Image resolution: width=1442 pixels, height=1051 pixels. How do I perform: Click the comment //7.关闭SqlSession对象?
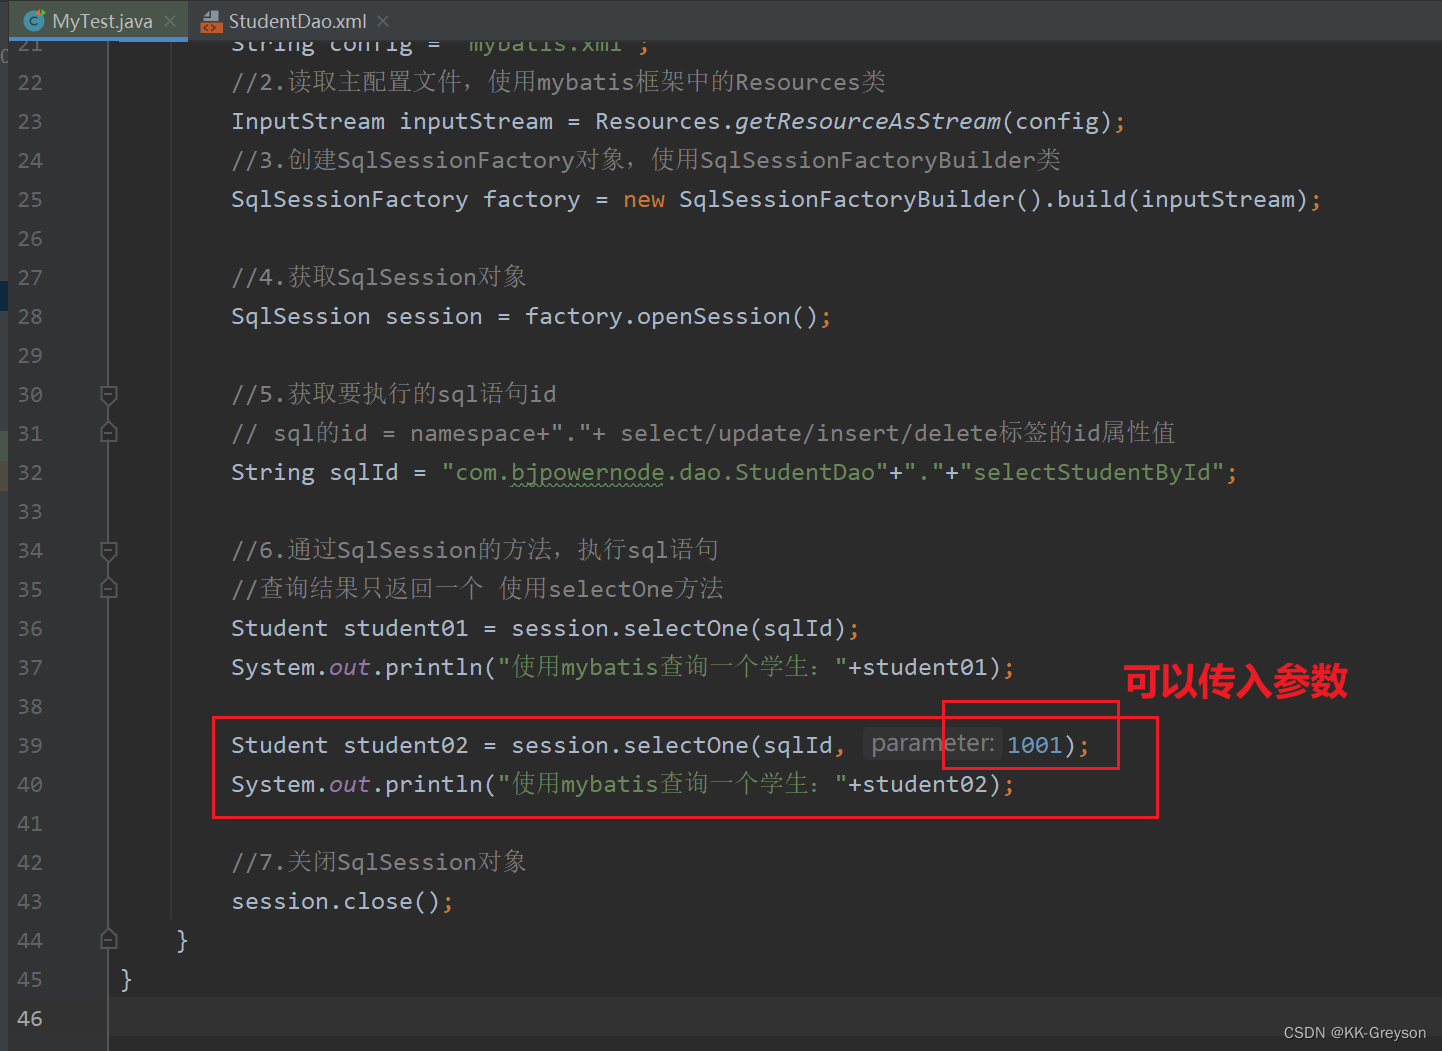tap(379, 863)
